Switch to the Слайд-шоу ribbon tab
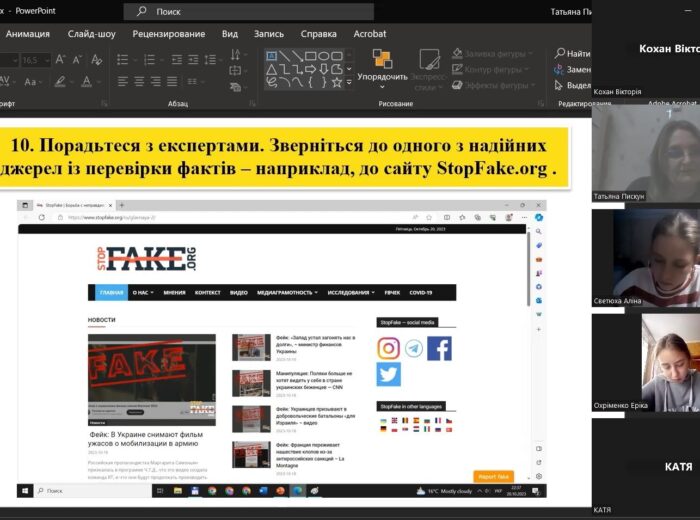 91,33
